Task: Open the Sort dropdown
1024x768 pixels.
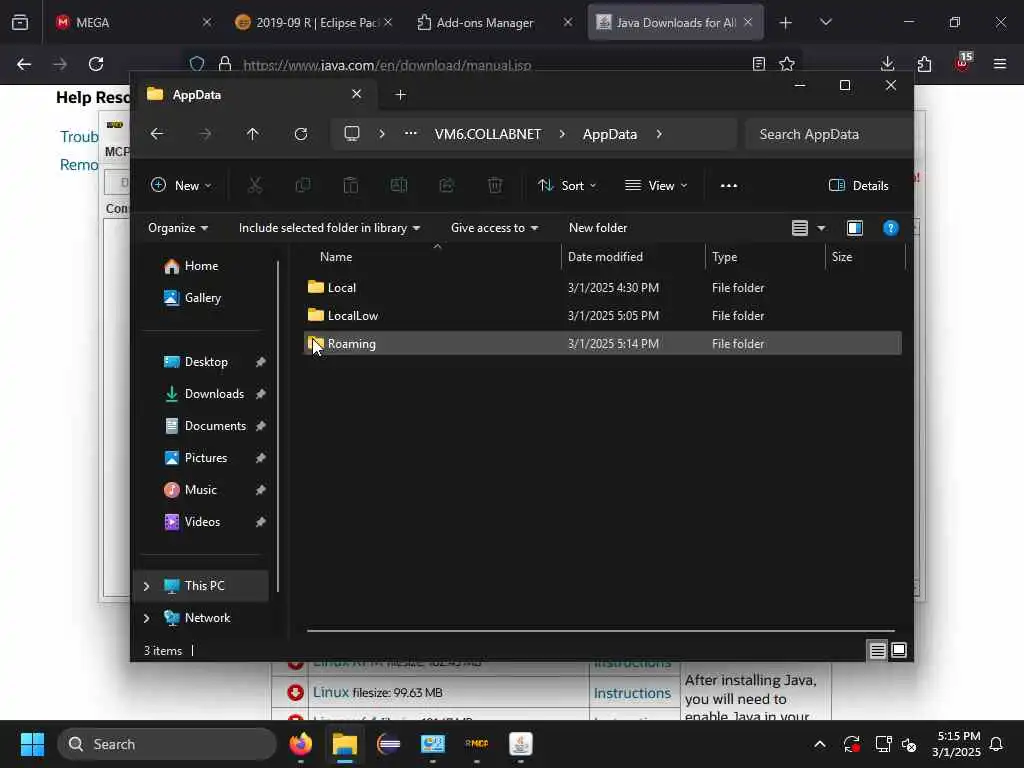Action: [567, 185]
